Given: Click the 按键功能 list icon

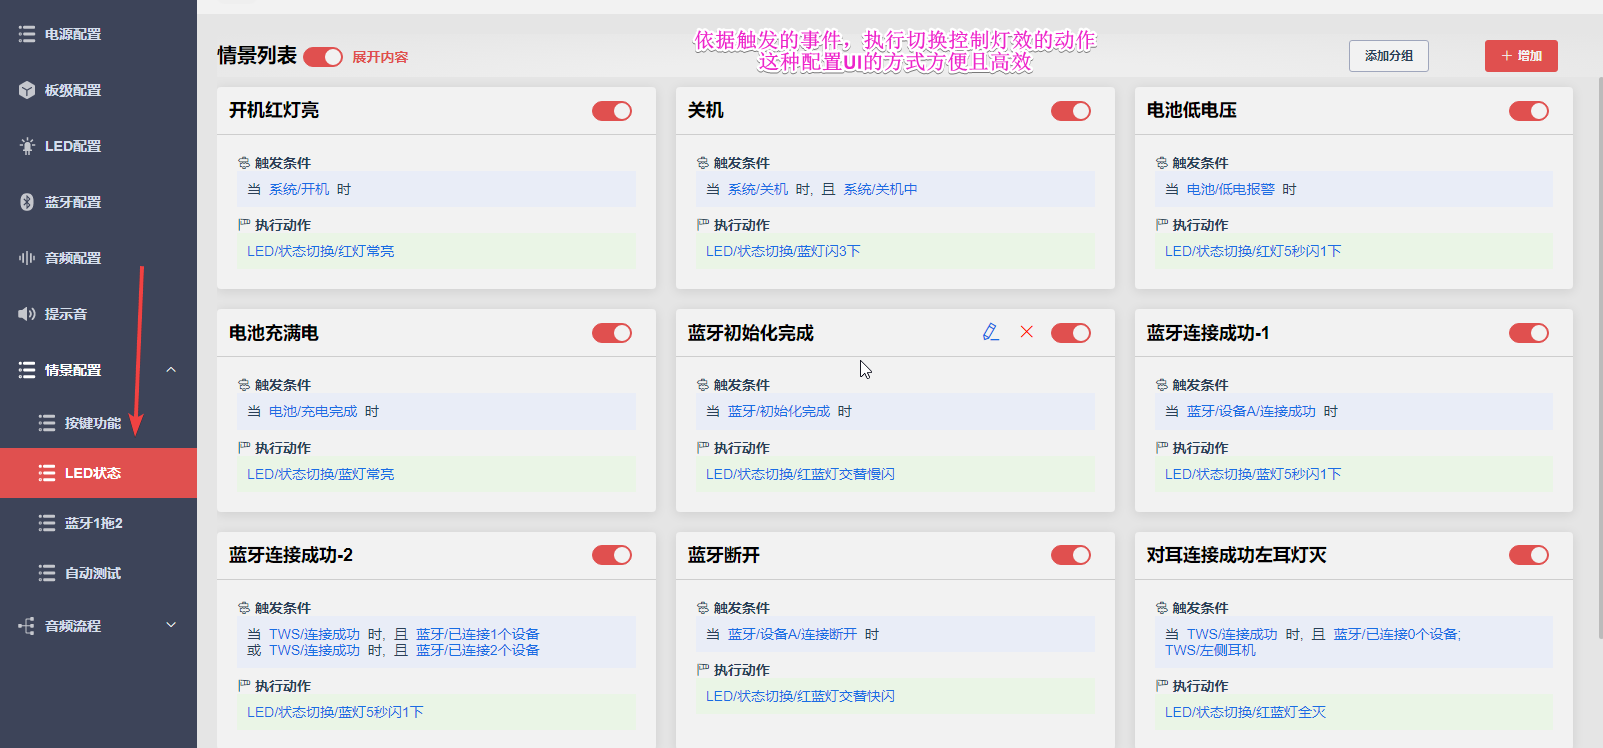Looking at the screenshot, I should (47, 423).
